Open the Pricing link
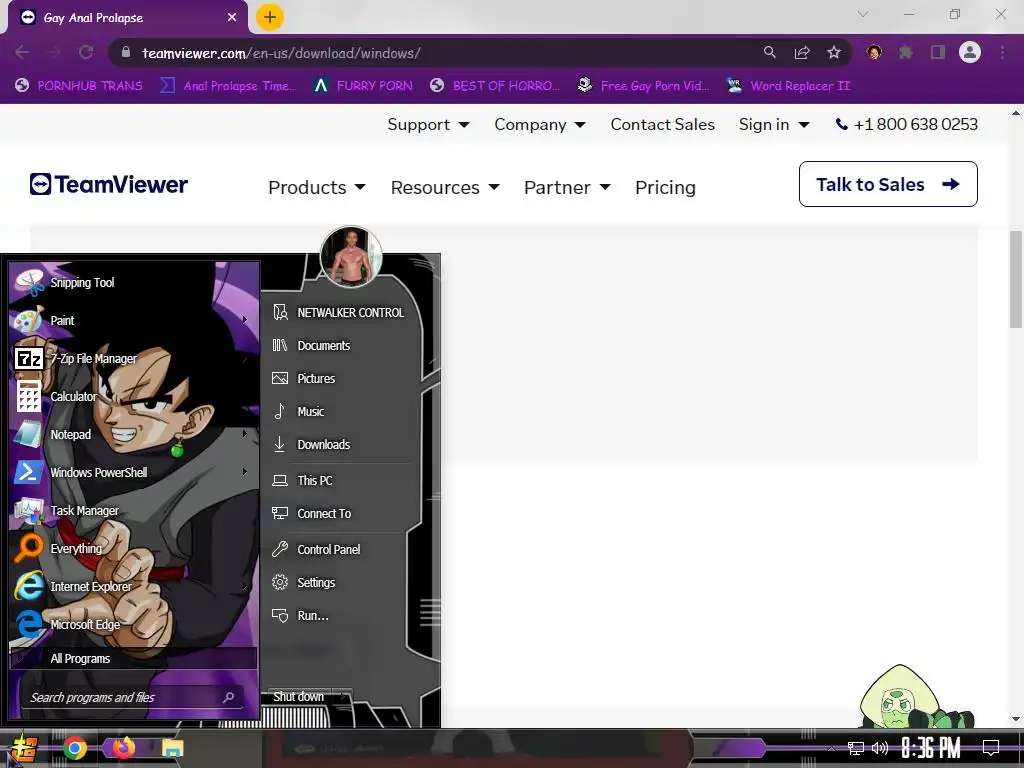The height and width of the screenshot is (768, 1024). [665, 187]
